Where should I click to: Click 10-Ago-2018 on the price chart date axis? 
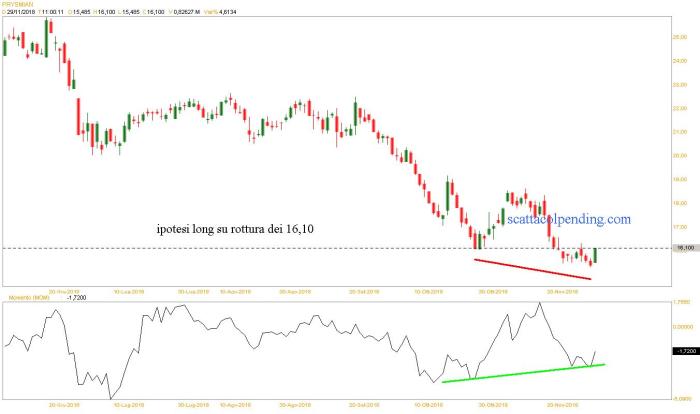click(235, 292)
